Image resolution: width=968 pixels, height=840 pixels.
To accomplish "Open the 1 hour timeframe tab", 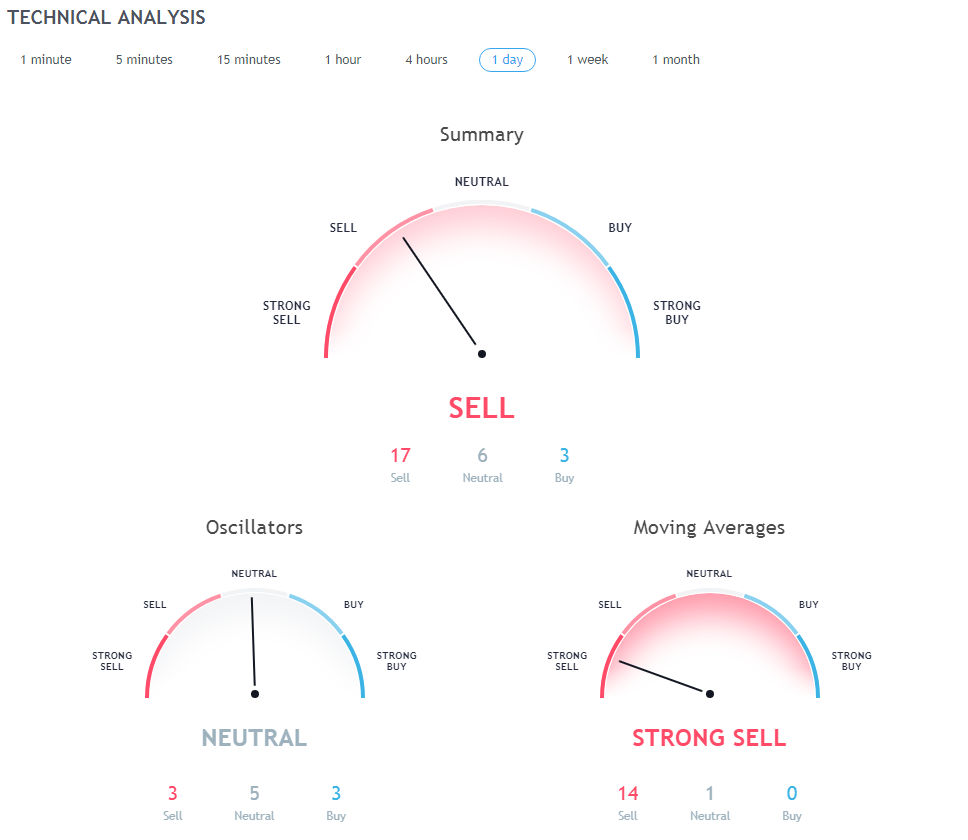I will (343, 60).
